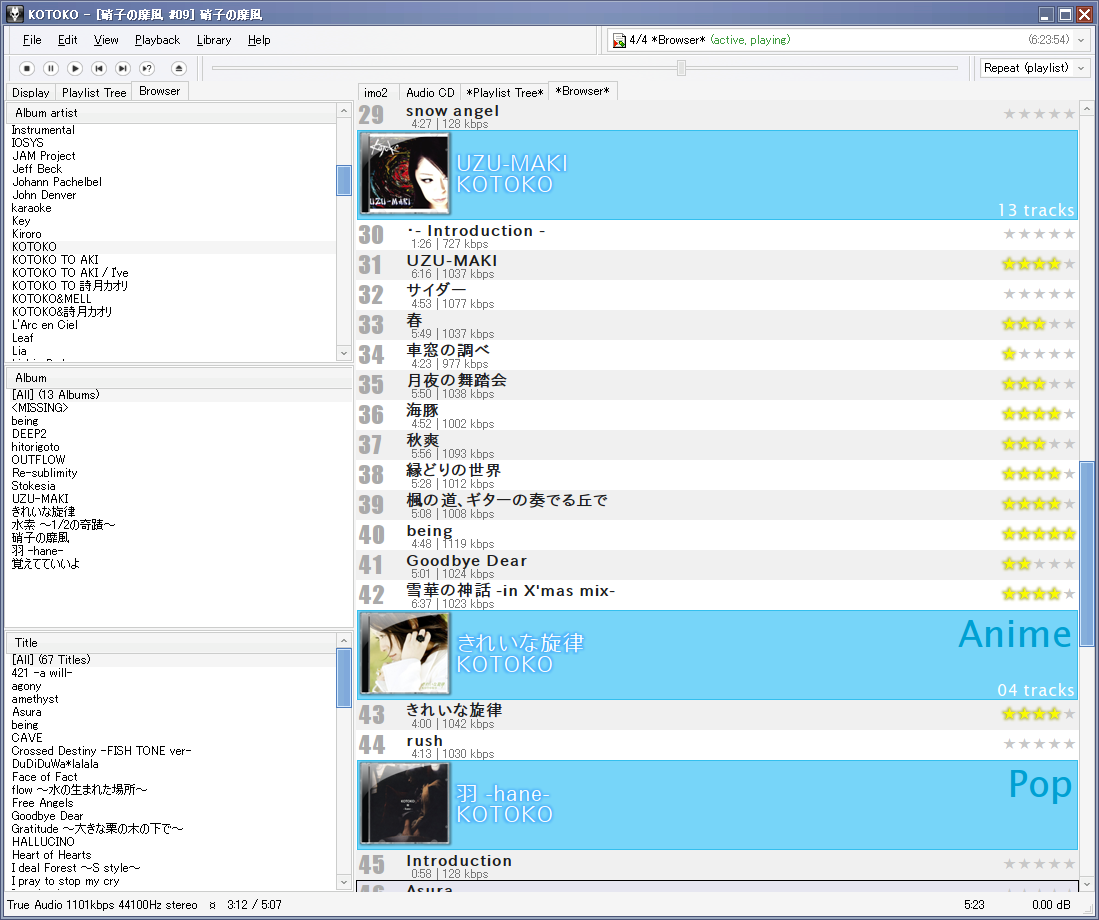Pause the currently playing track
This screenshot has height=920, width=1099.
click(x=52, y=68)
